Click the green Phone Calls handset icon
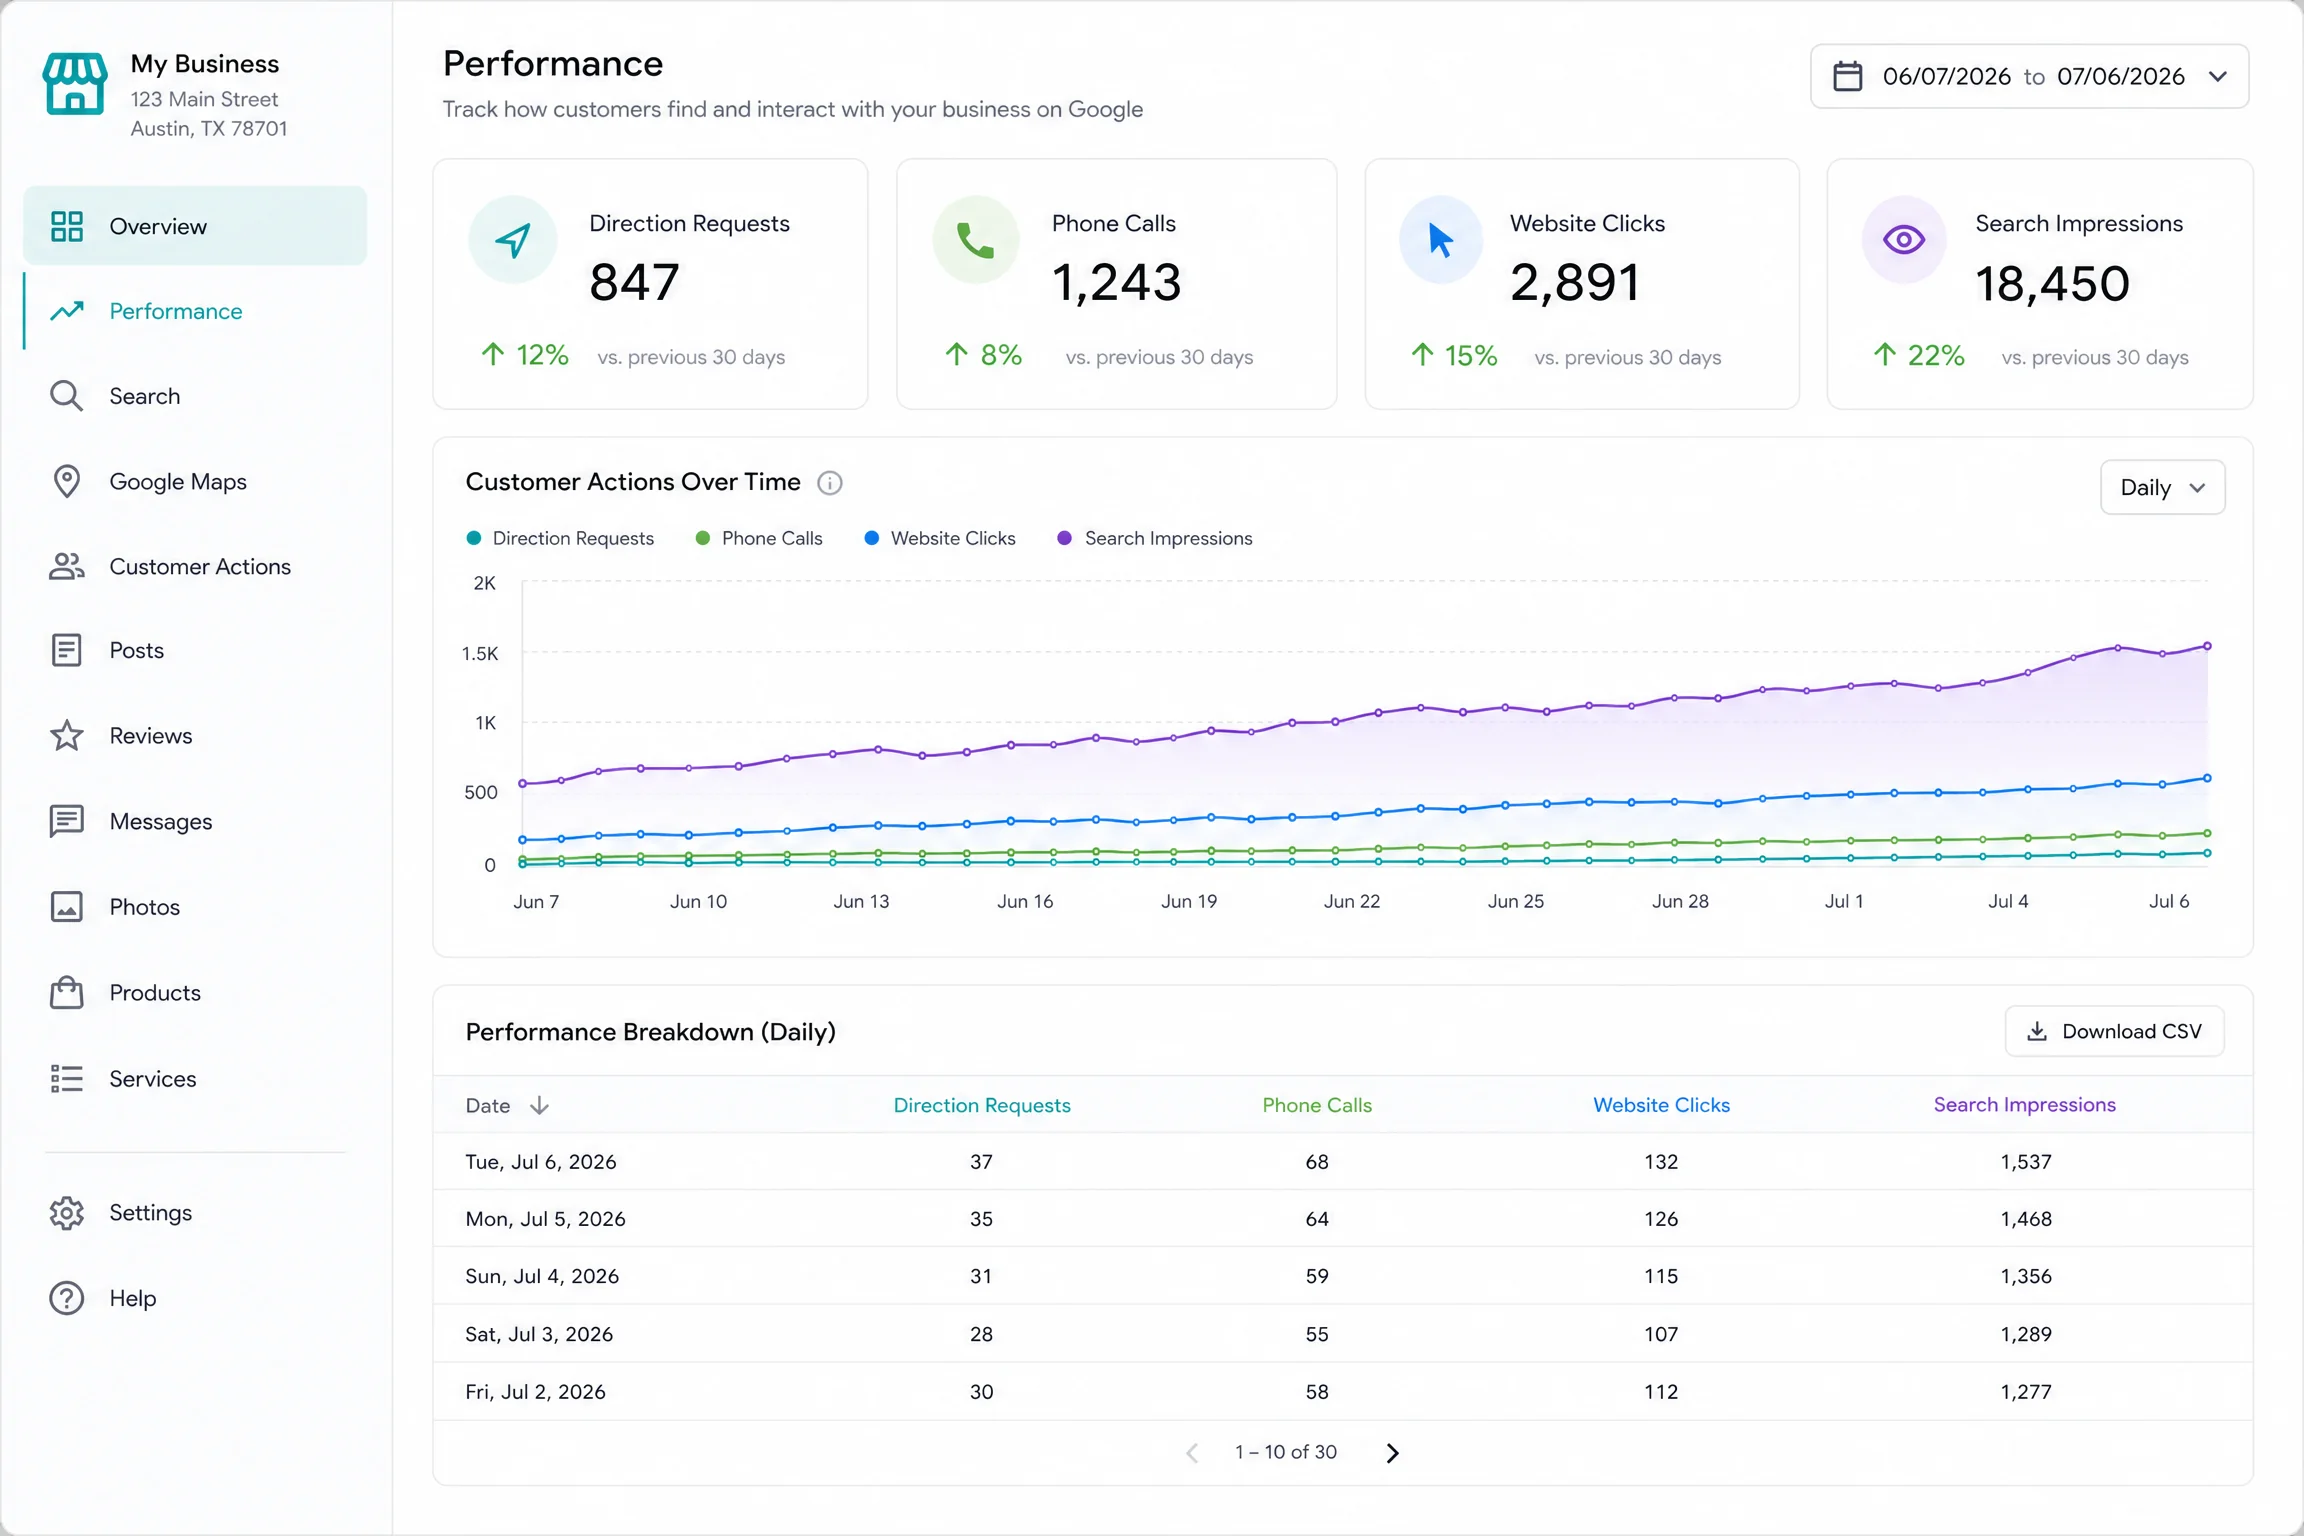This screenshot has width=2304, height=1536. coord(976,240)
